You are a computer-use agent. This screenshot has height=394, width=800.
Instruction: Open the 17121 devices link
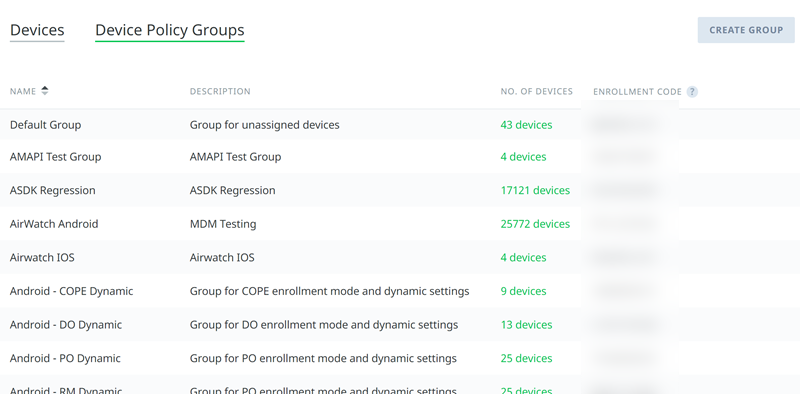click(535, 190)
